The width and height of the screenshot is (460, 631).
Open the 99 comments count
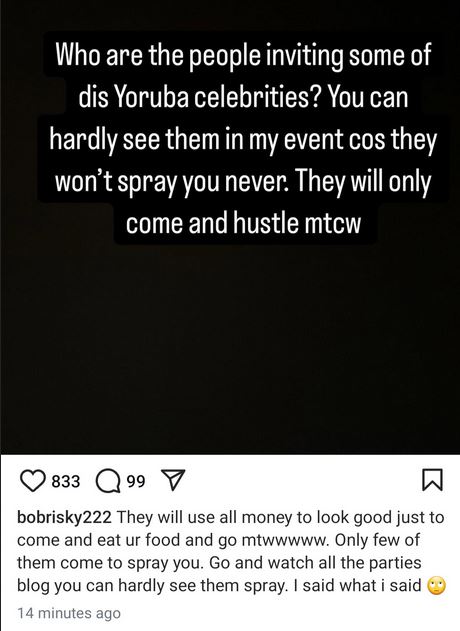point(136,481)
